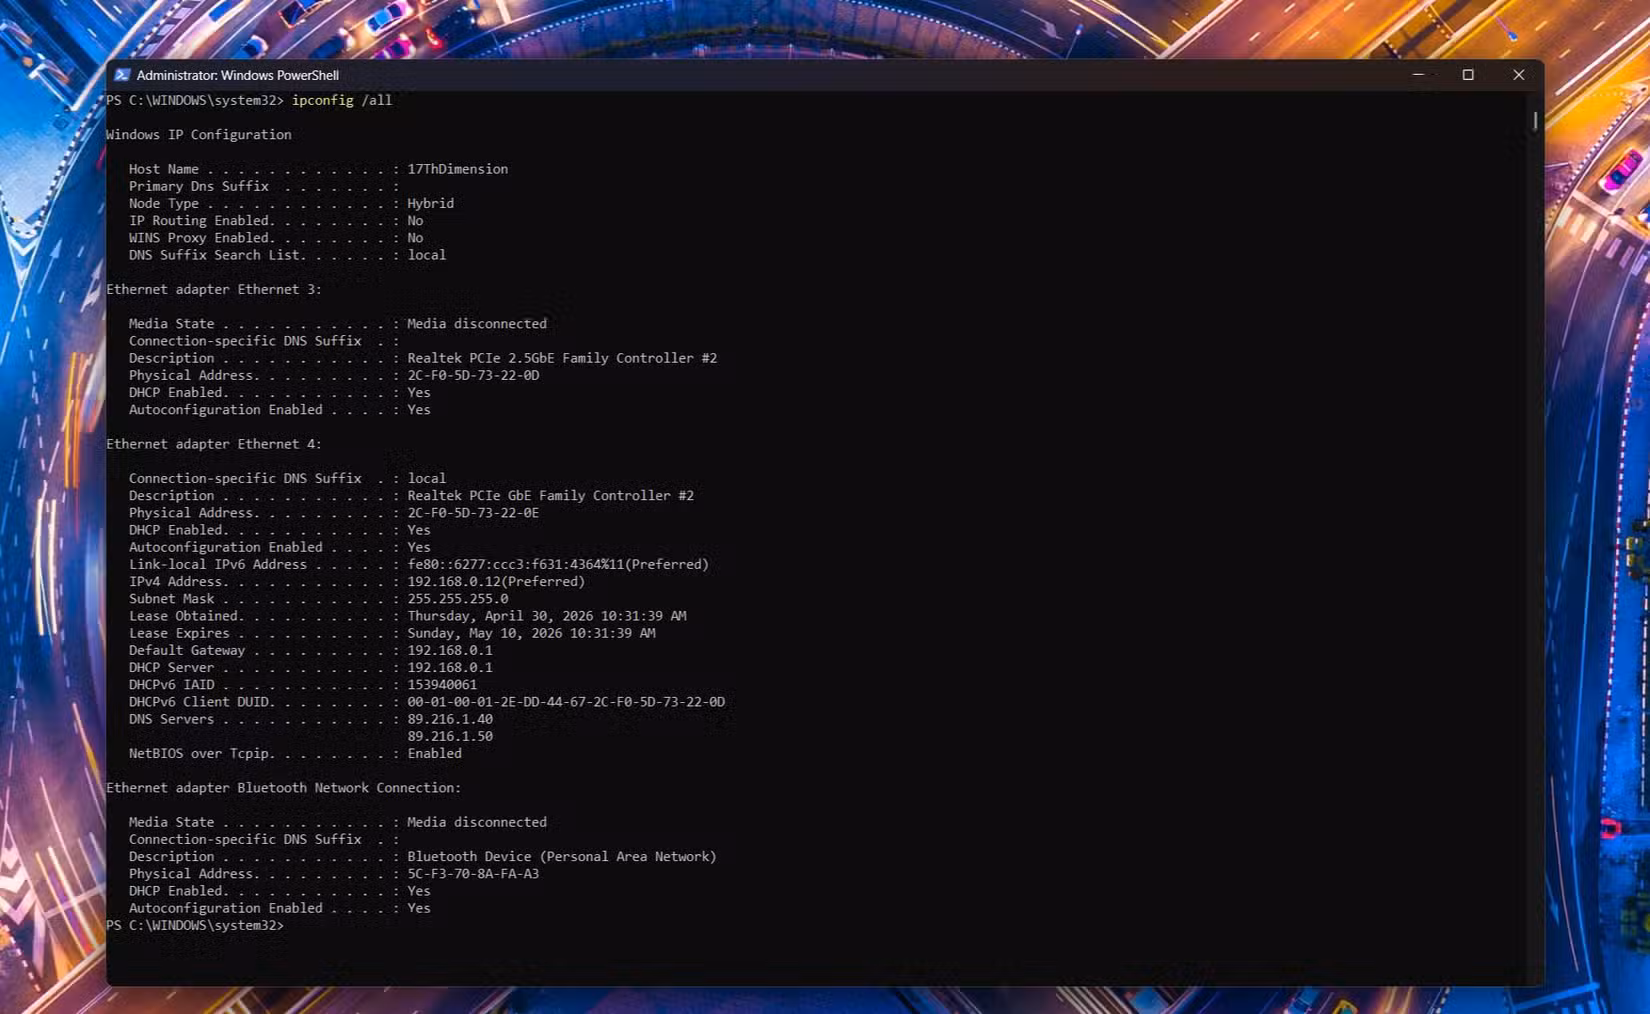Click Bluetooth 'Media disconnected' state
Screen dimensions: 1650x1014
(x=477, y=822)
